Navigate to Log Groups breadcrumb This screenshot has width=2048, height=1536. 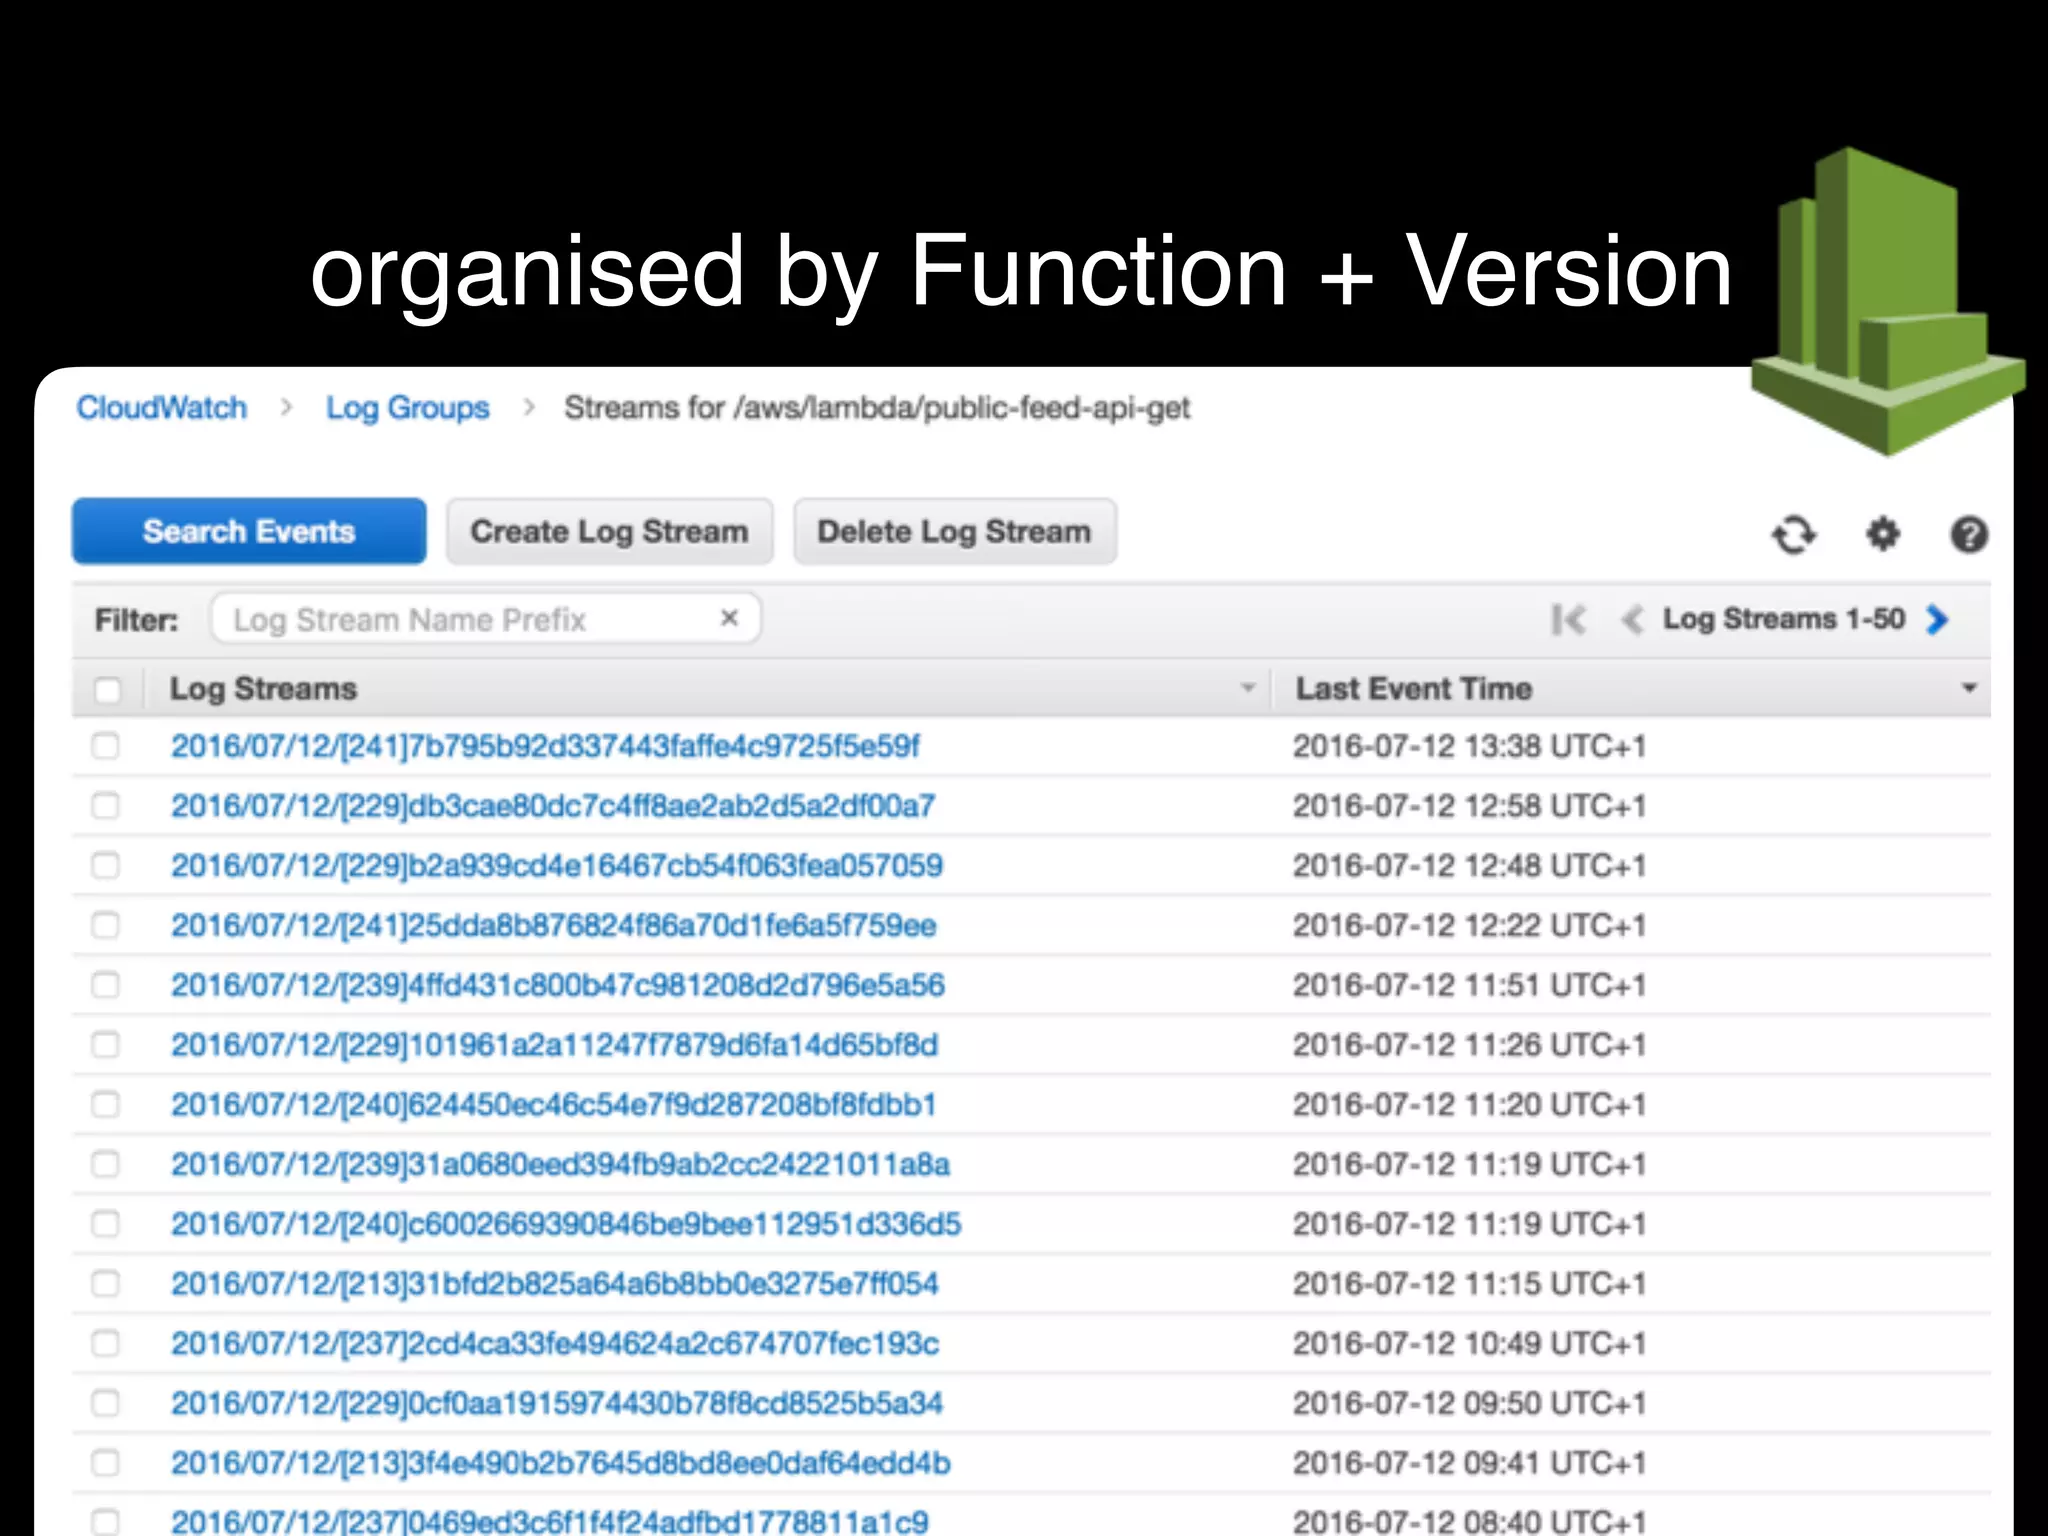407,408
